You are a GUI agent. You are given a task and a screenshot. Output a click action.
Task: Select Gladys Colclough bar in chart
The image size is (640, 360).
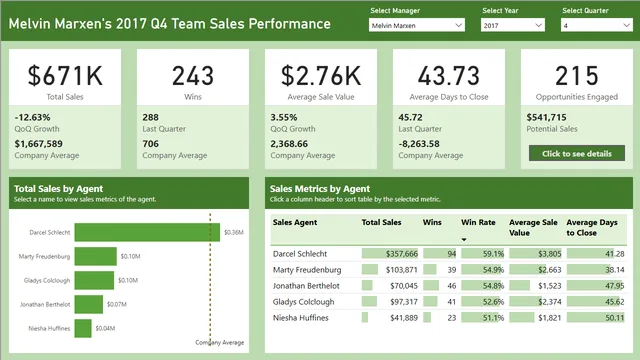click(94, 280)
